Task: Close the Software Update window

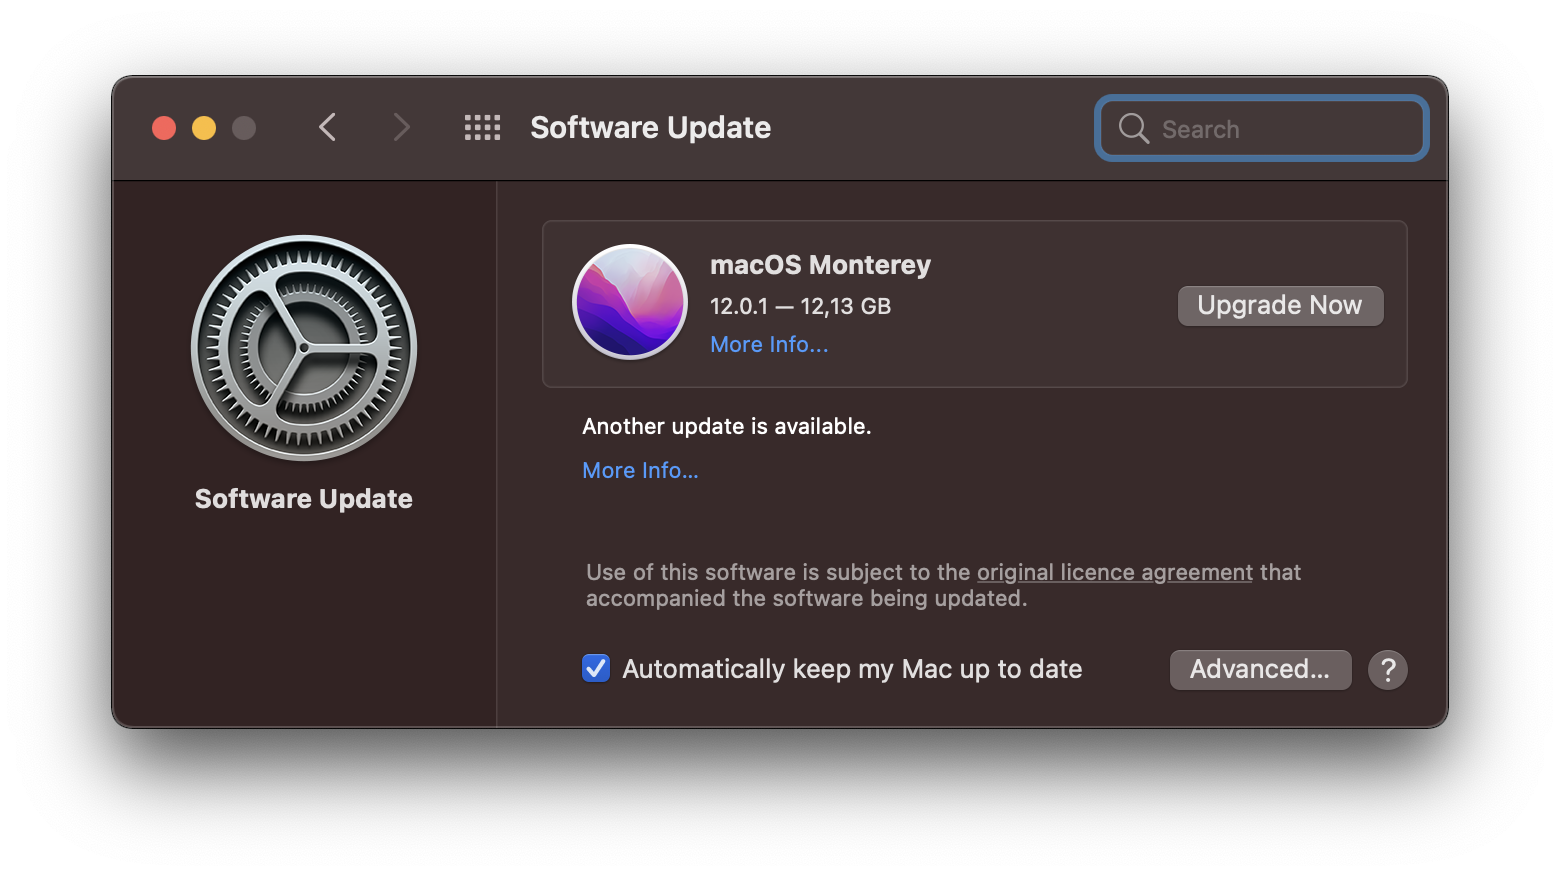Action: tap(164, 128)
